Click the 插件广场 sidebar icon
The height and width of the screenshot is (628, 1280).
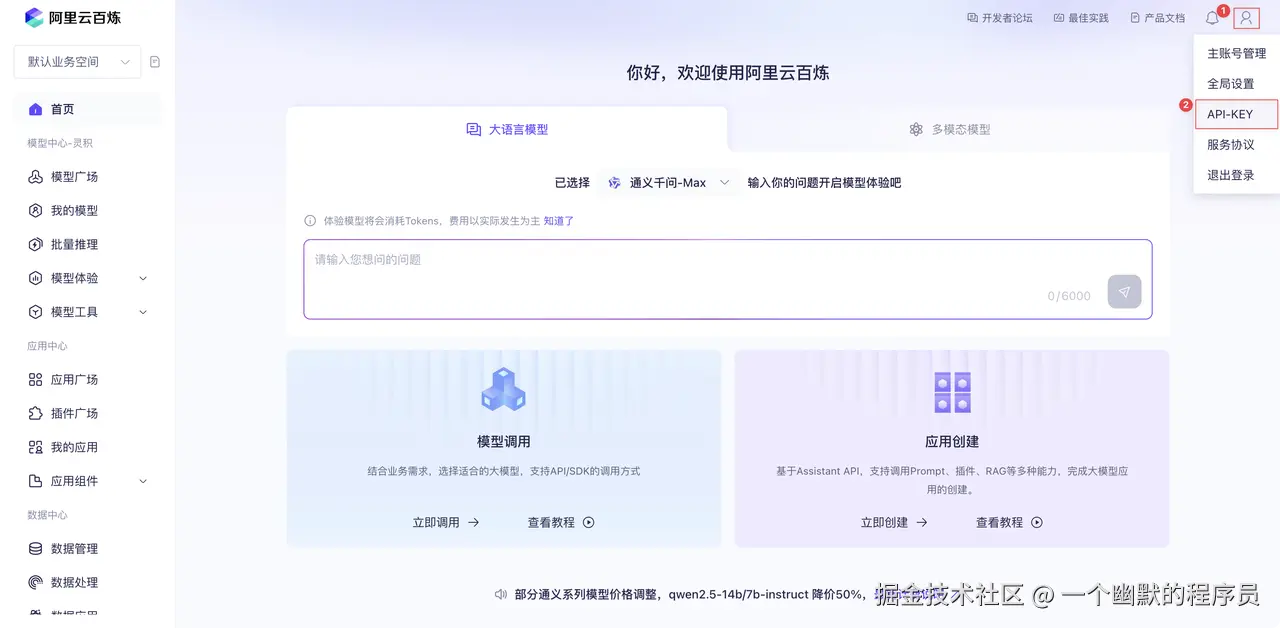click(x=35, y=413)
